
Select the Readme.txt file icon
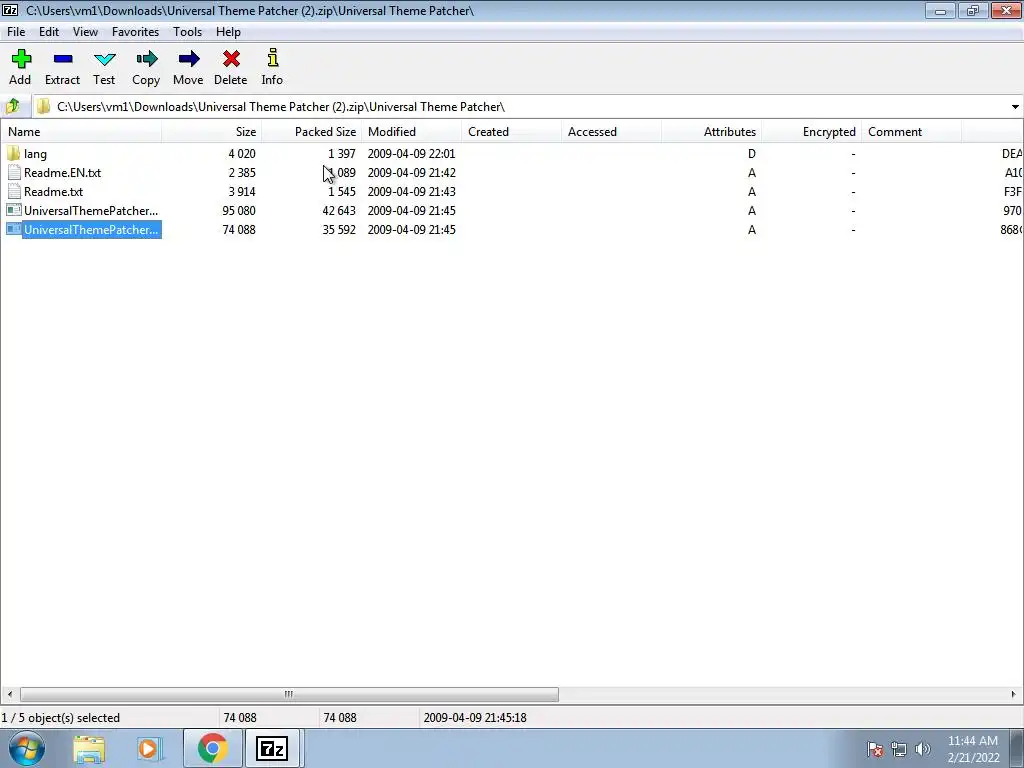pyautogui.click(x=14, y=191)
